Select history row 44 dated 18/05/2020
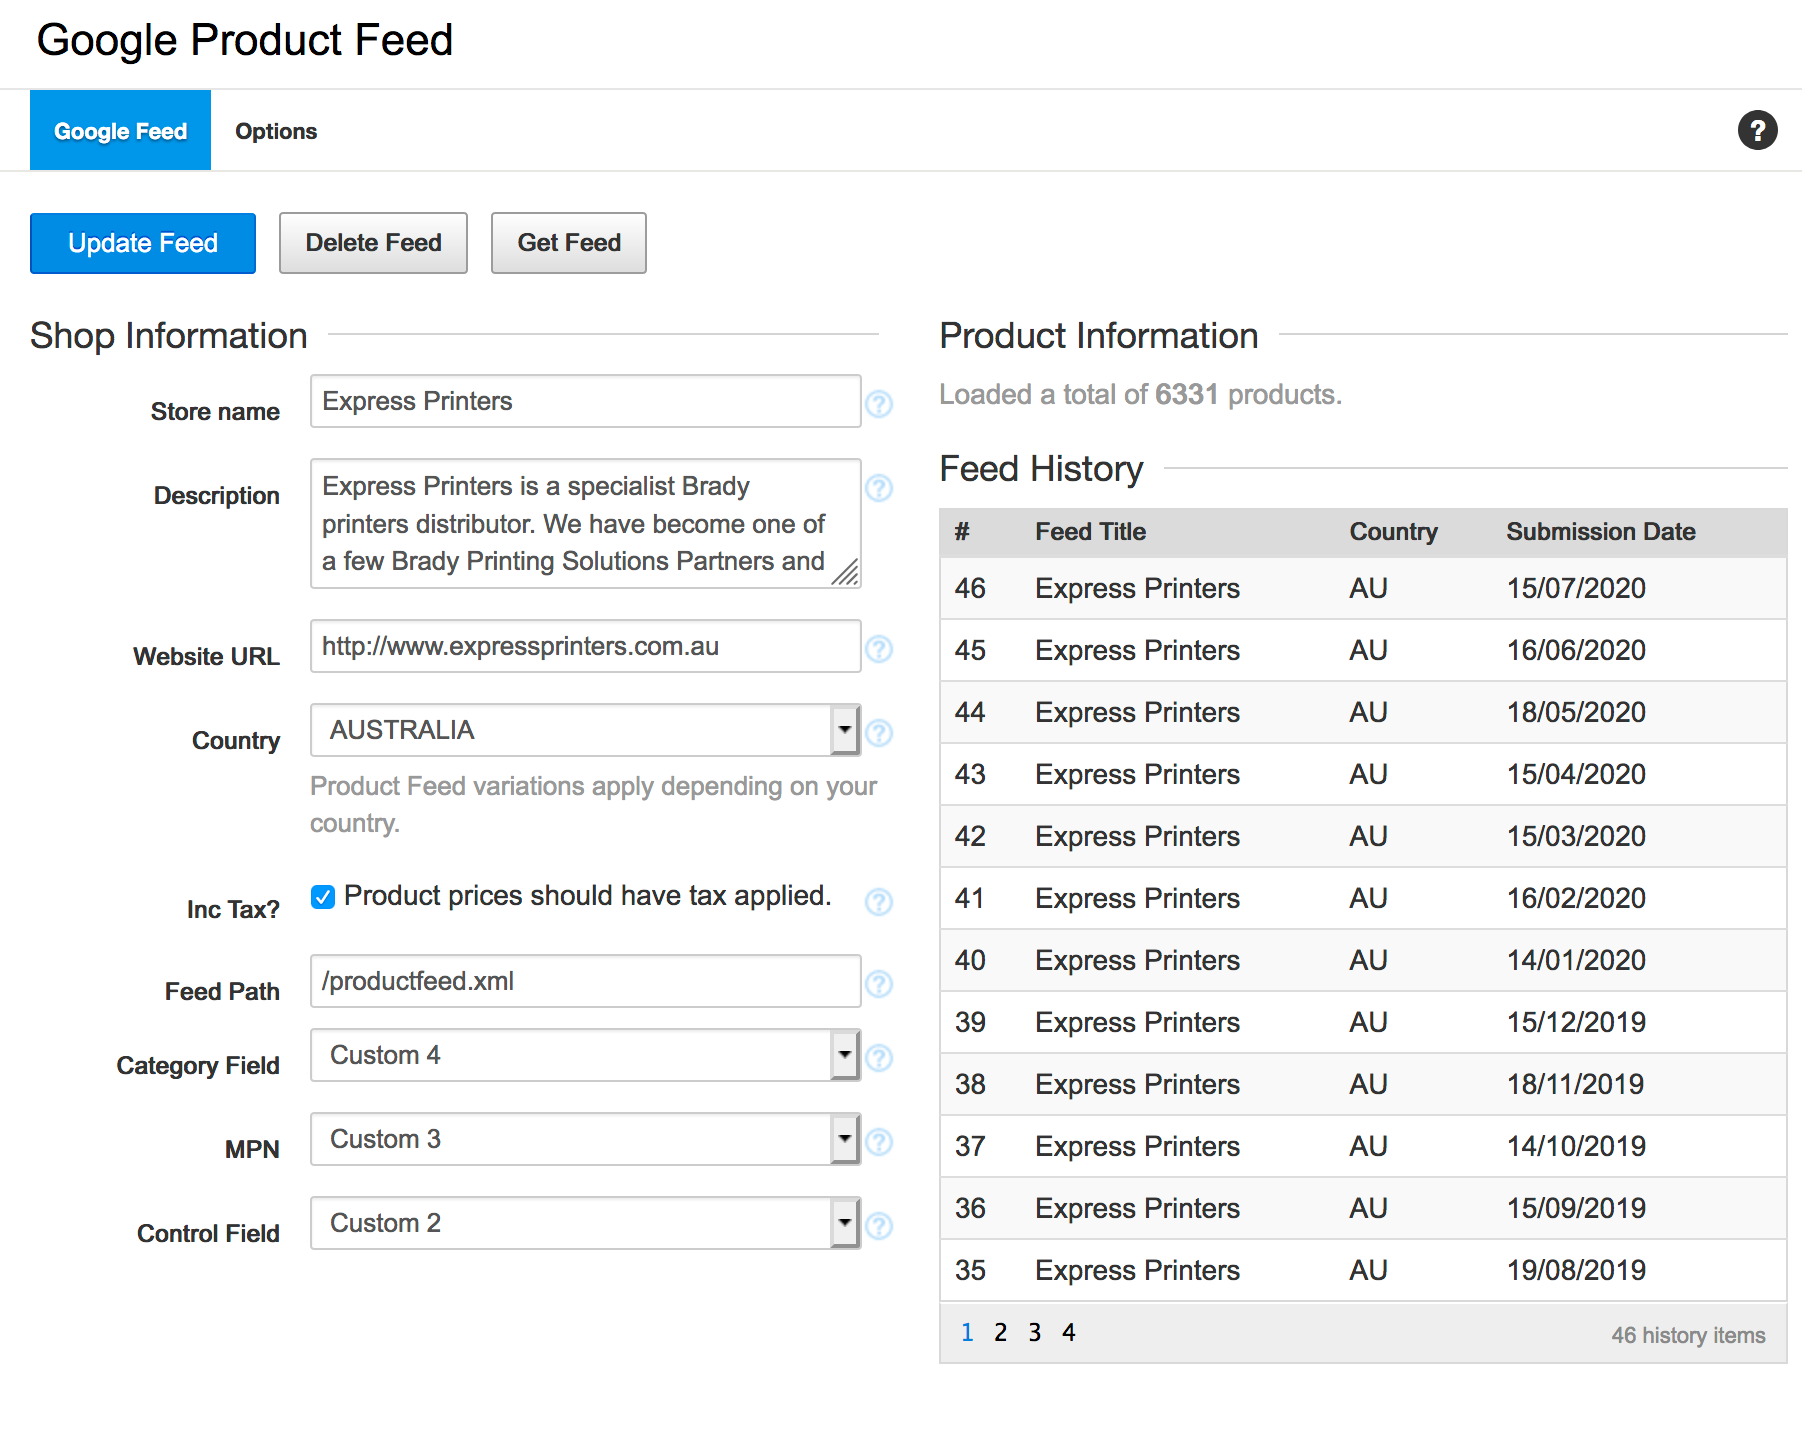 pos(1363,712)
